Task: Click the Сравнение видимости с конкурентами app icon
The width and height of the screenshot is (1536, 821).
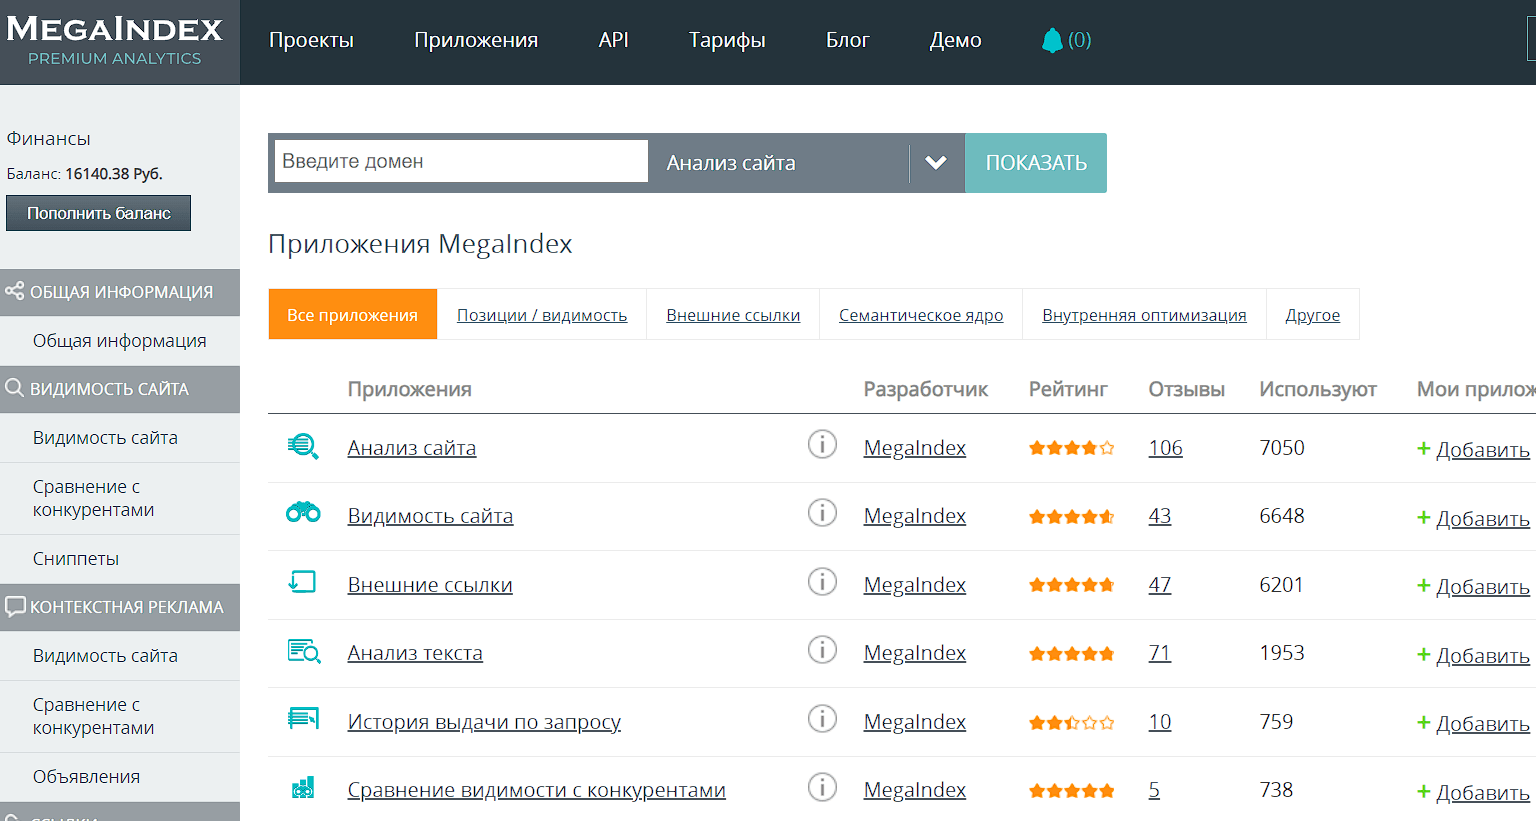Action: pyautogui.click(x=303, y=788)
